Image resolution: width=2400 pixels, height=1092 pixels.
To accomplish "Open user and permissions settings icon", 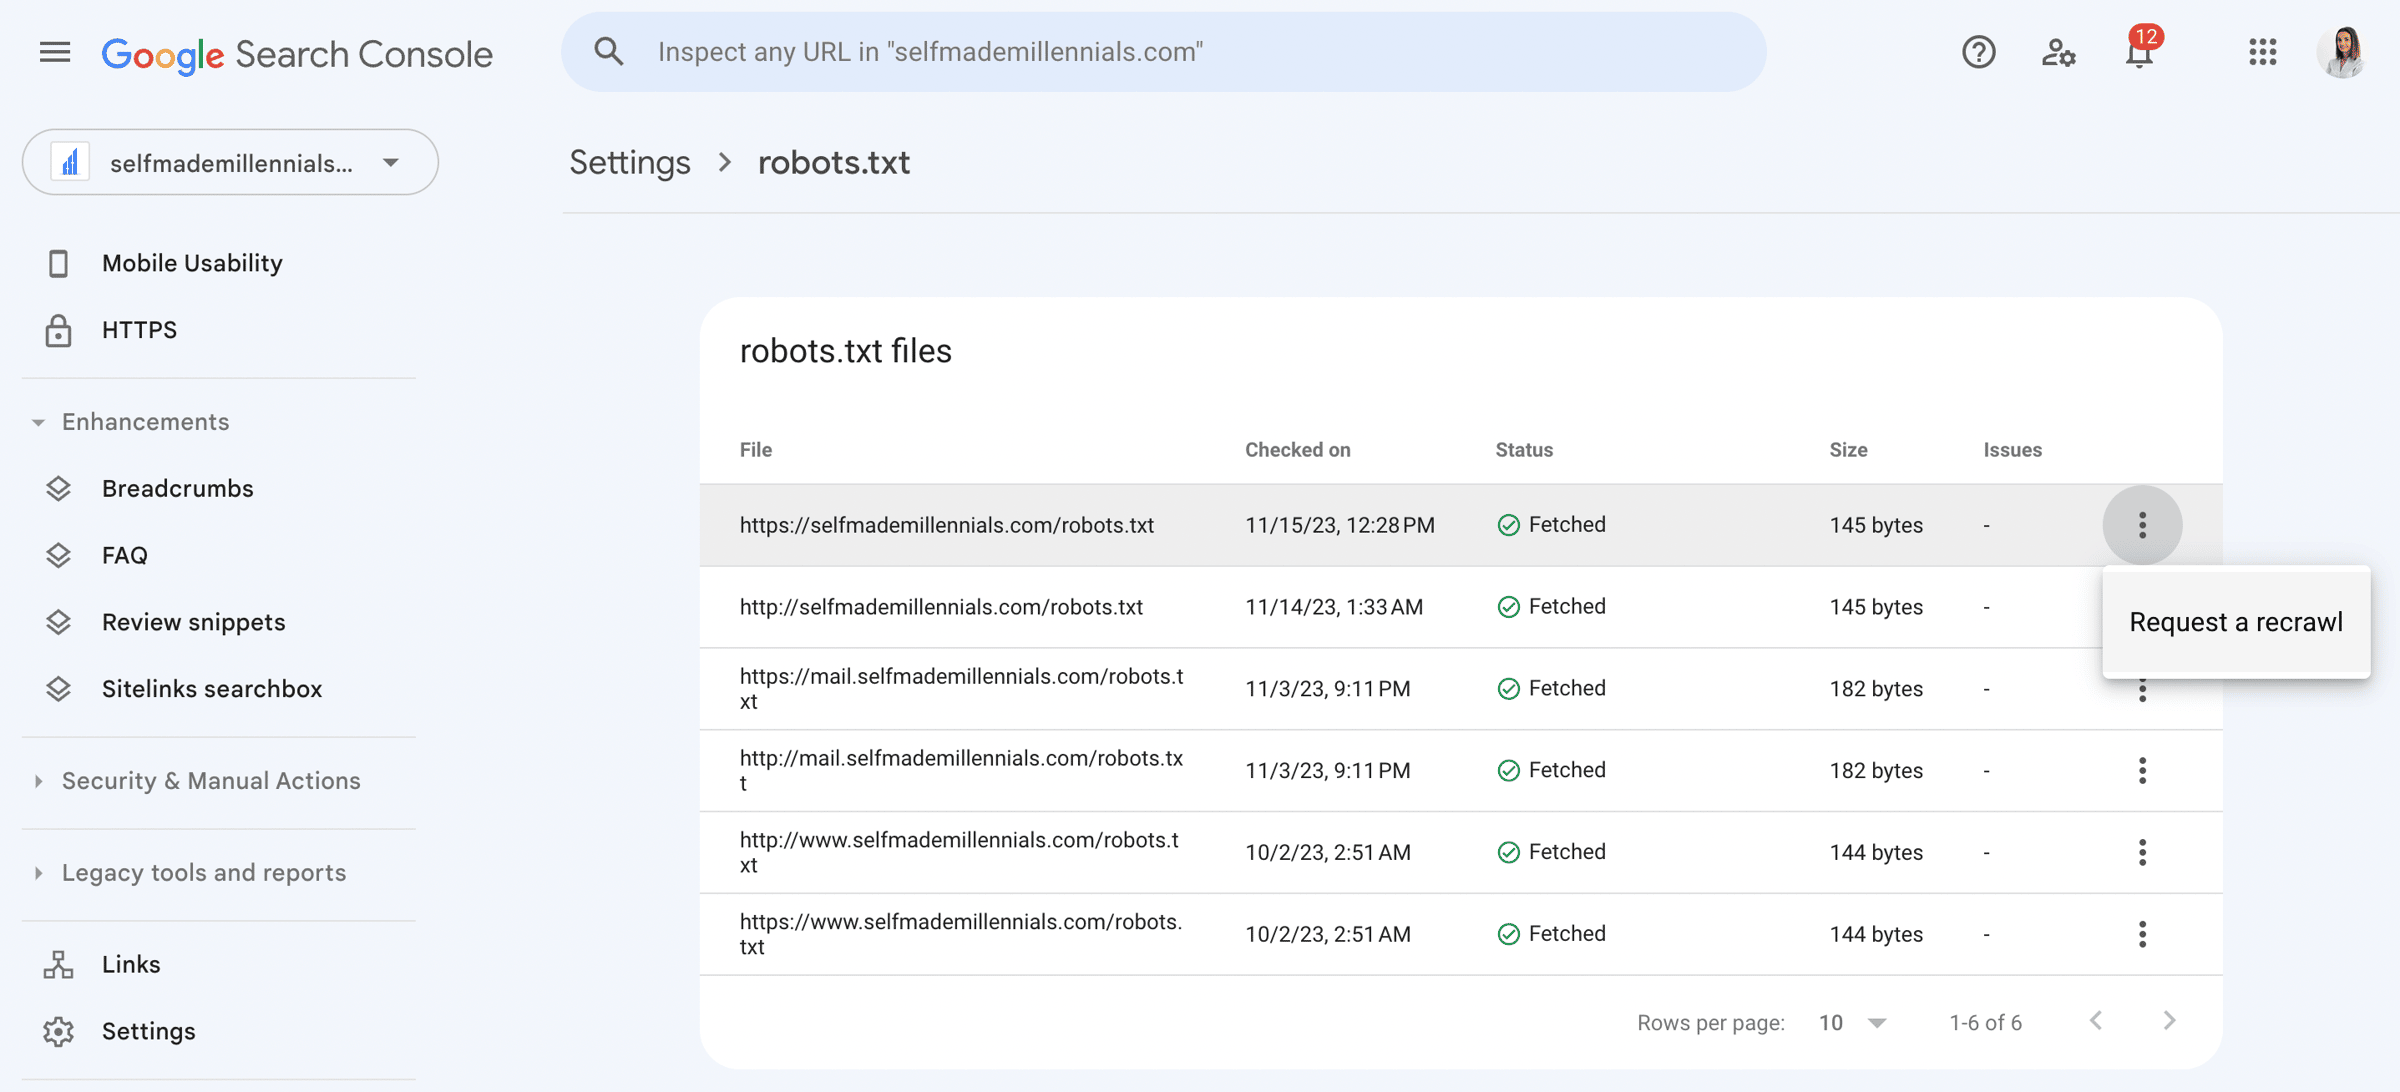I will (2058, 52).
